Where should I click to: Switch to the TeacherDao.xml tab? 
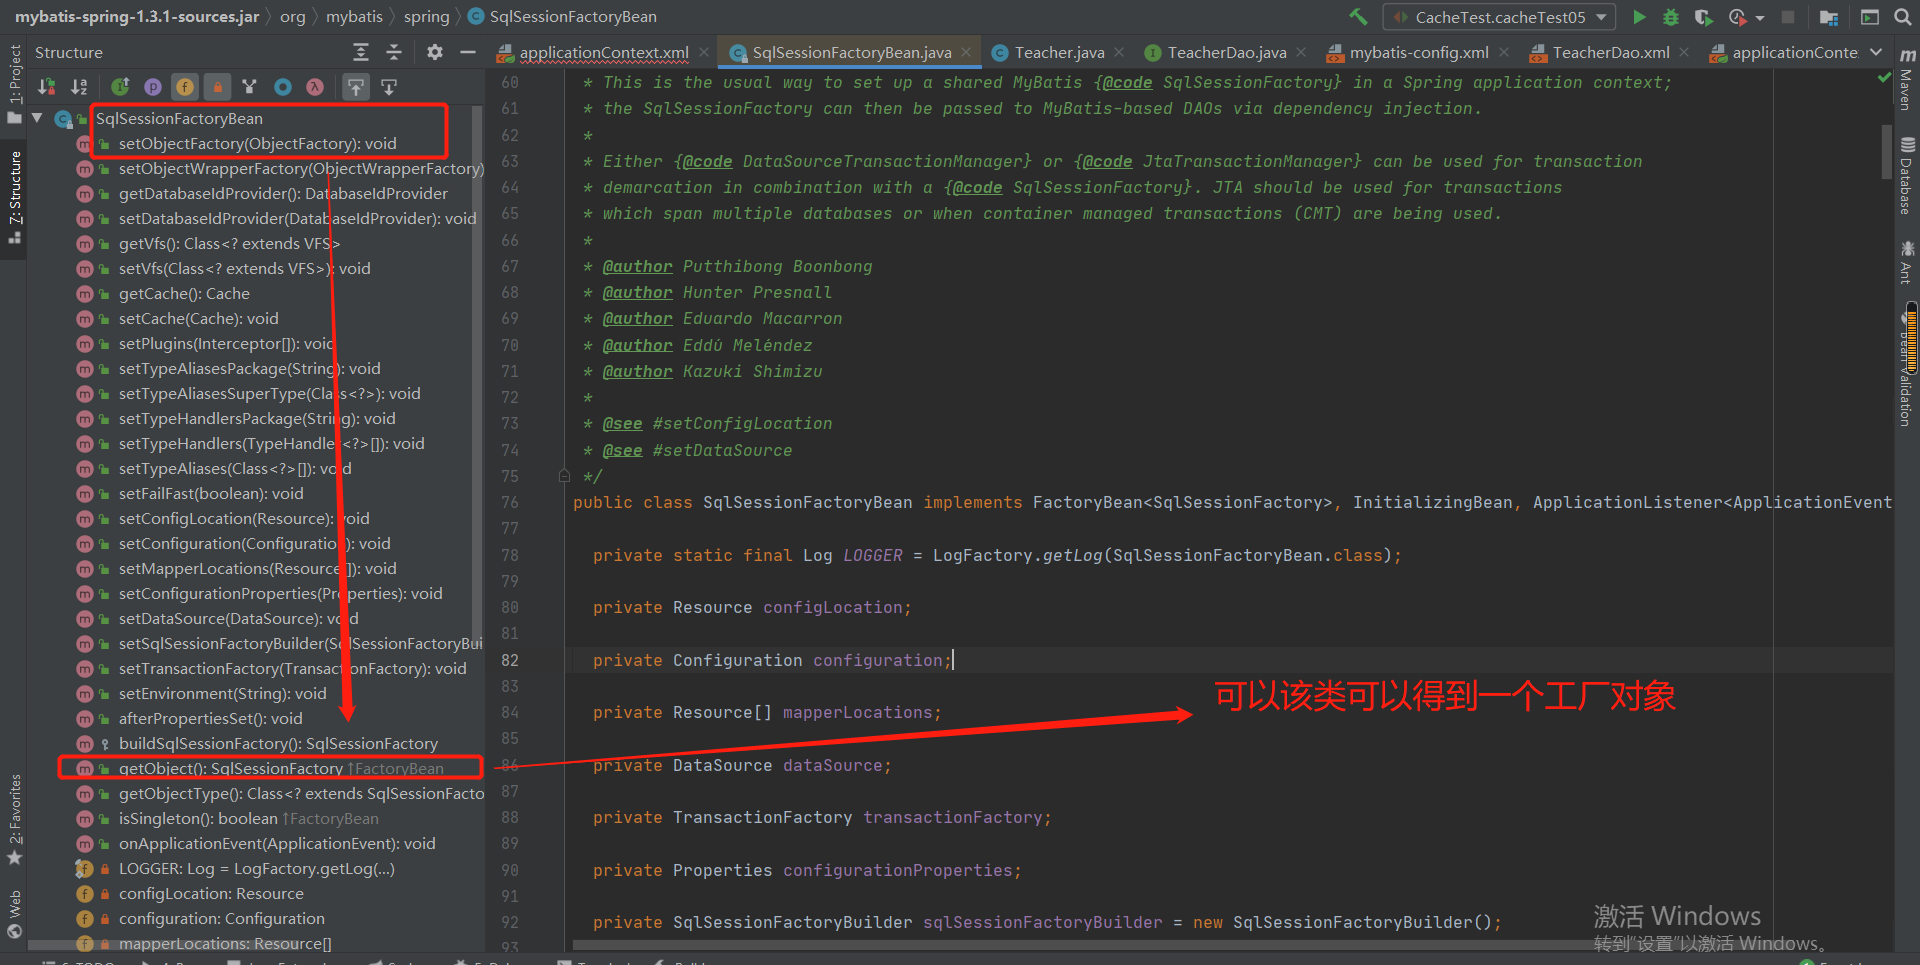click(1611, 52)
